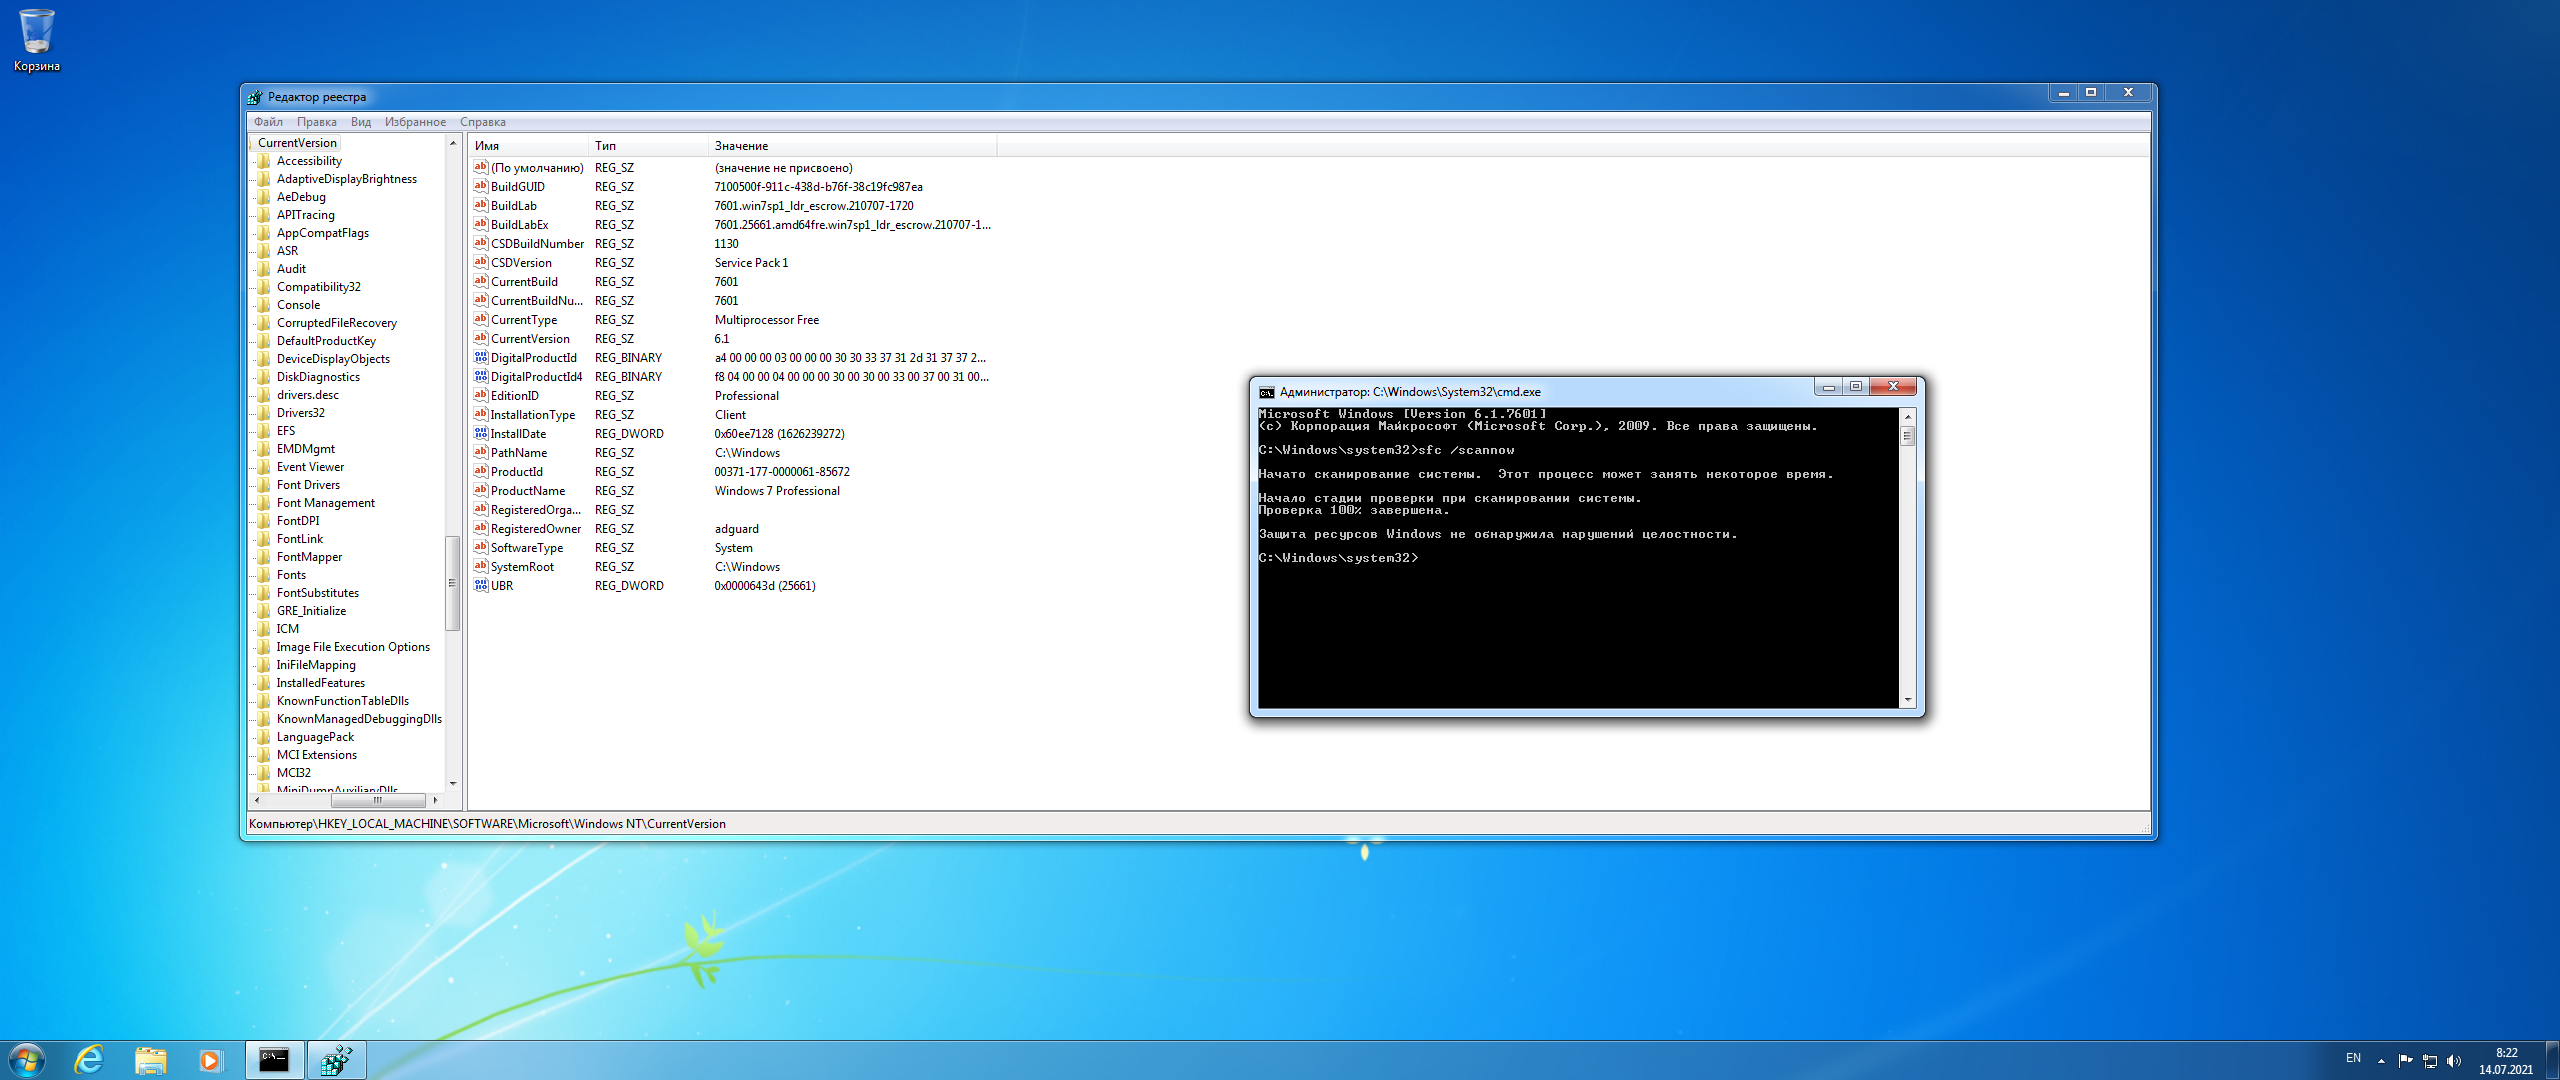2560x1080 pixels.
Task: Click the '00371-177-0000061-85672' product ID value
Action: click(782, 472)
